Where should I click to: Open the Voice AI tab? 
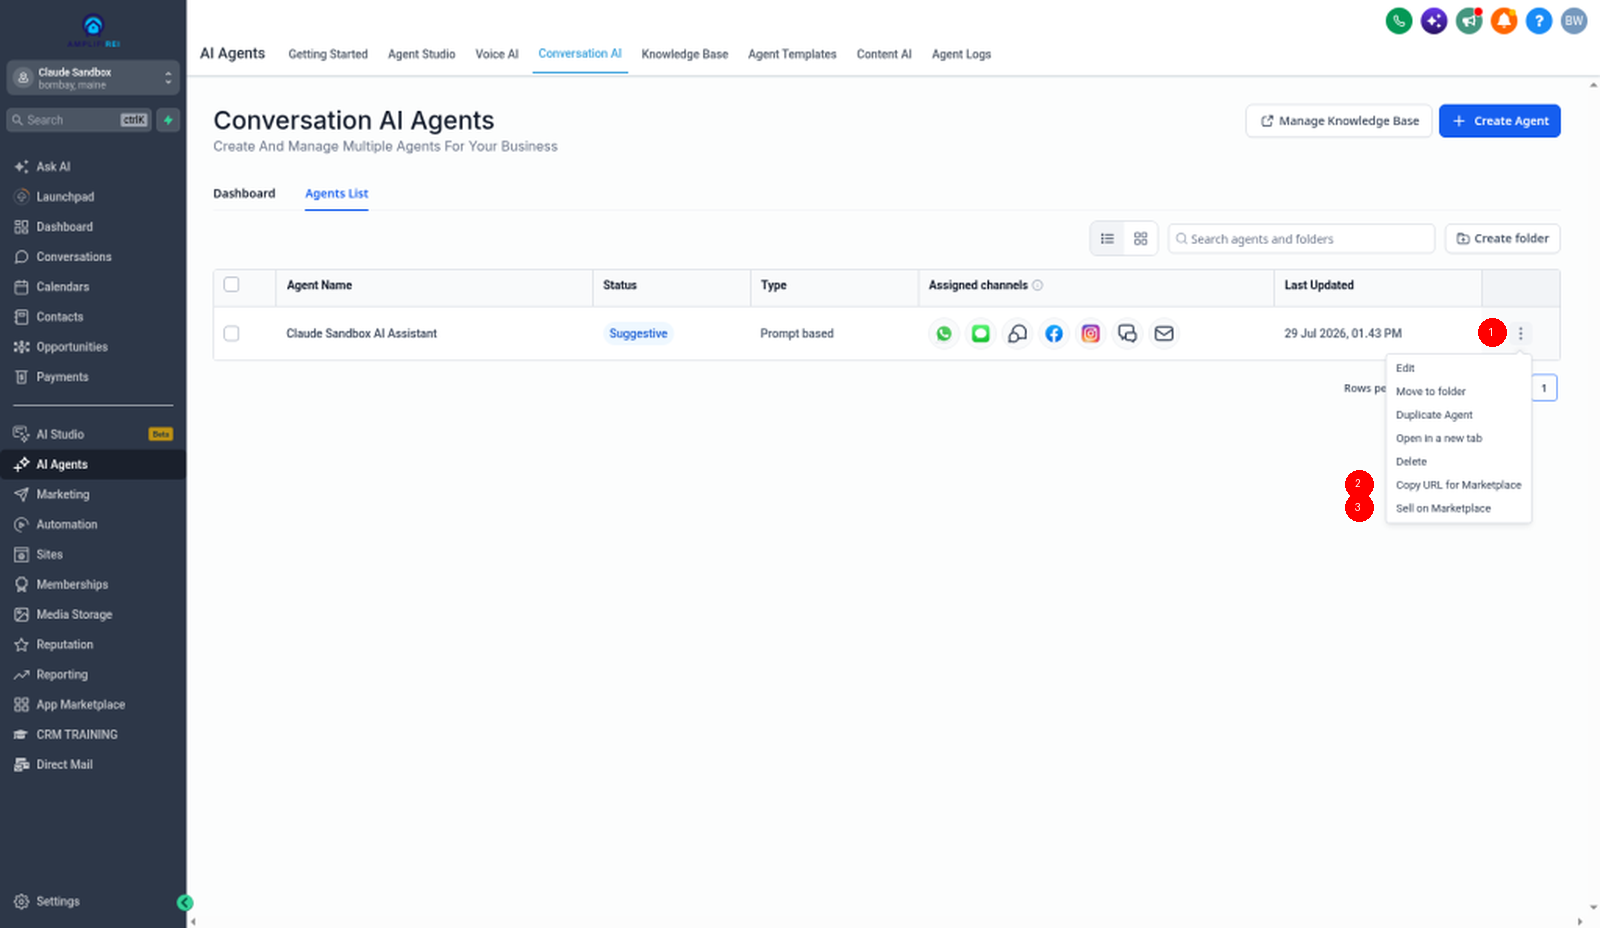click(x=497, y=54)
